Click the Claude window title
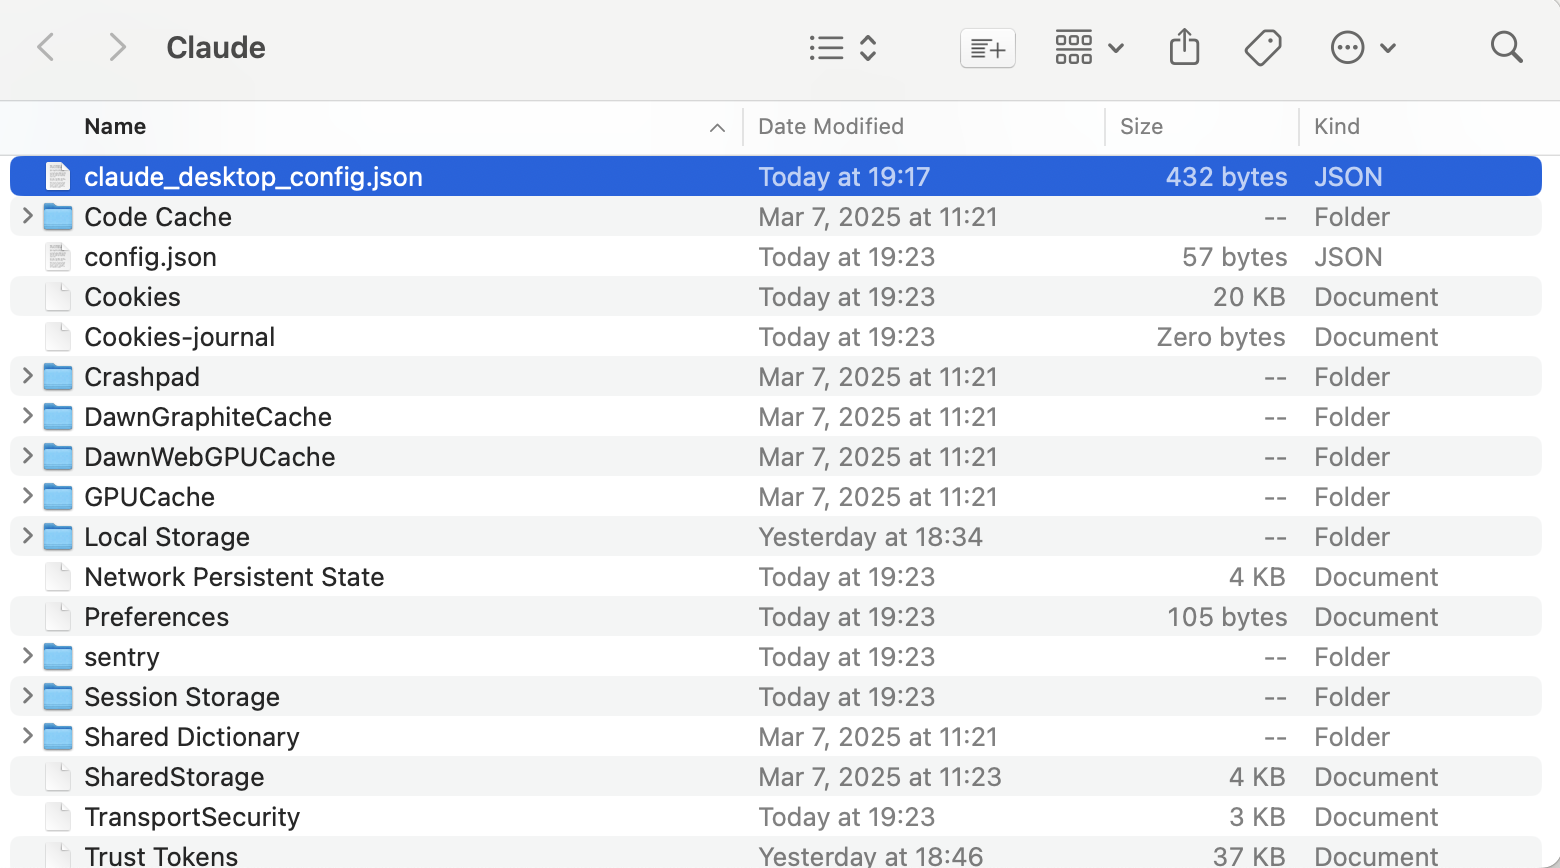1560x868 pixels. coord(216,47)
